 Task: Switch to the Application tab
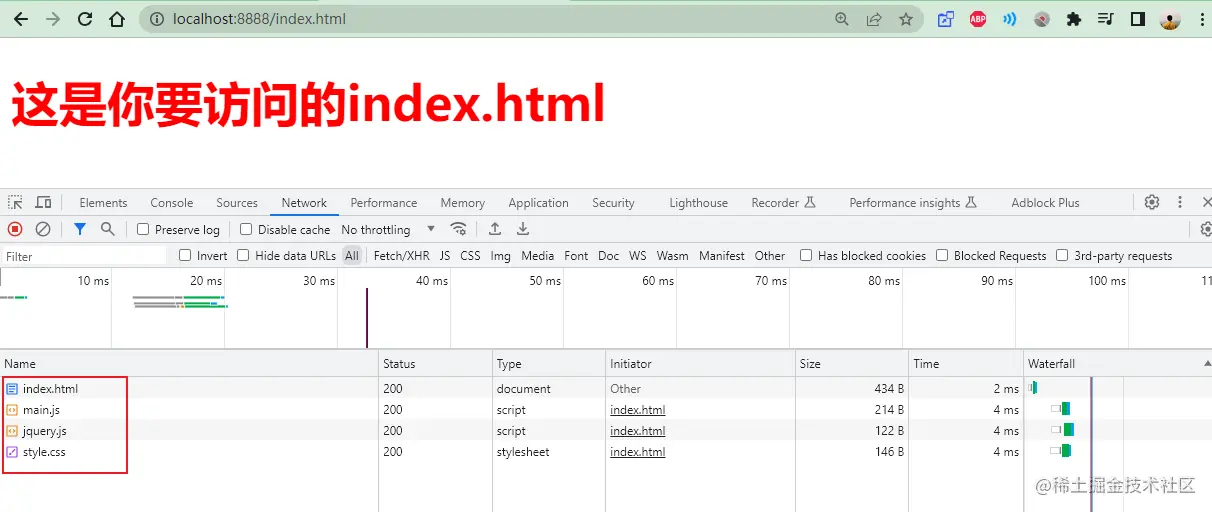pyautogui.click(x=538, y=202)
